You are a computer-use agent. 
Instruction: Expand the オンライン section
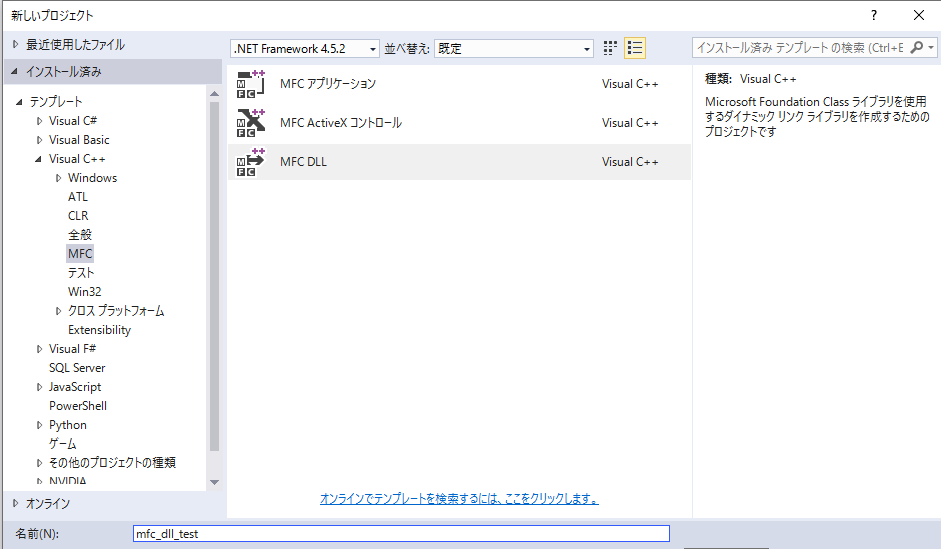(x=16, y=503)
